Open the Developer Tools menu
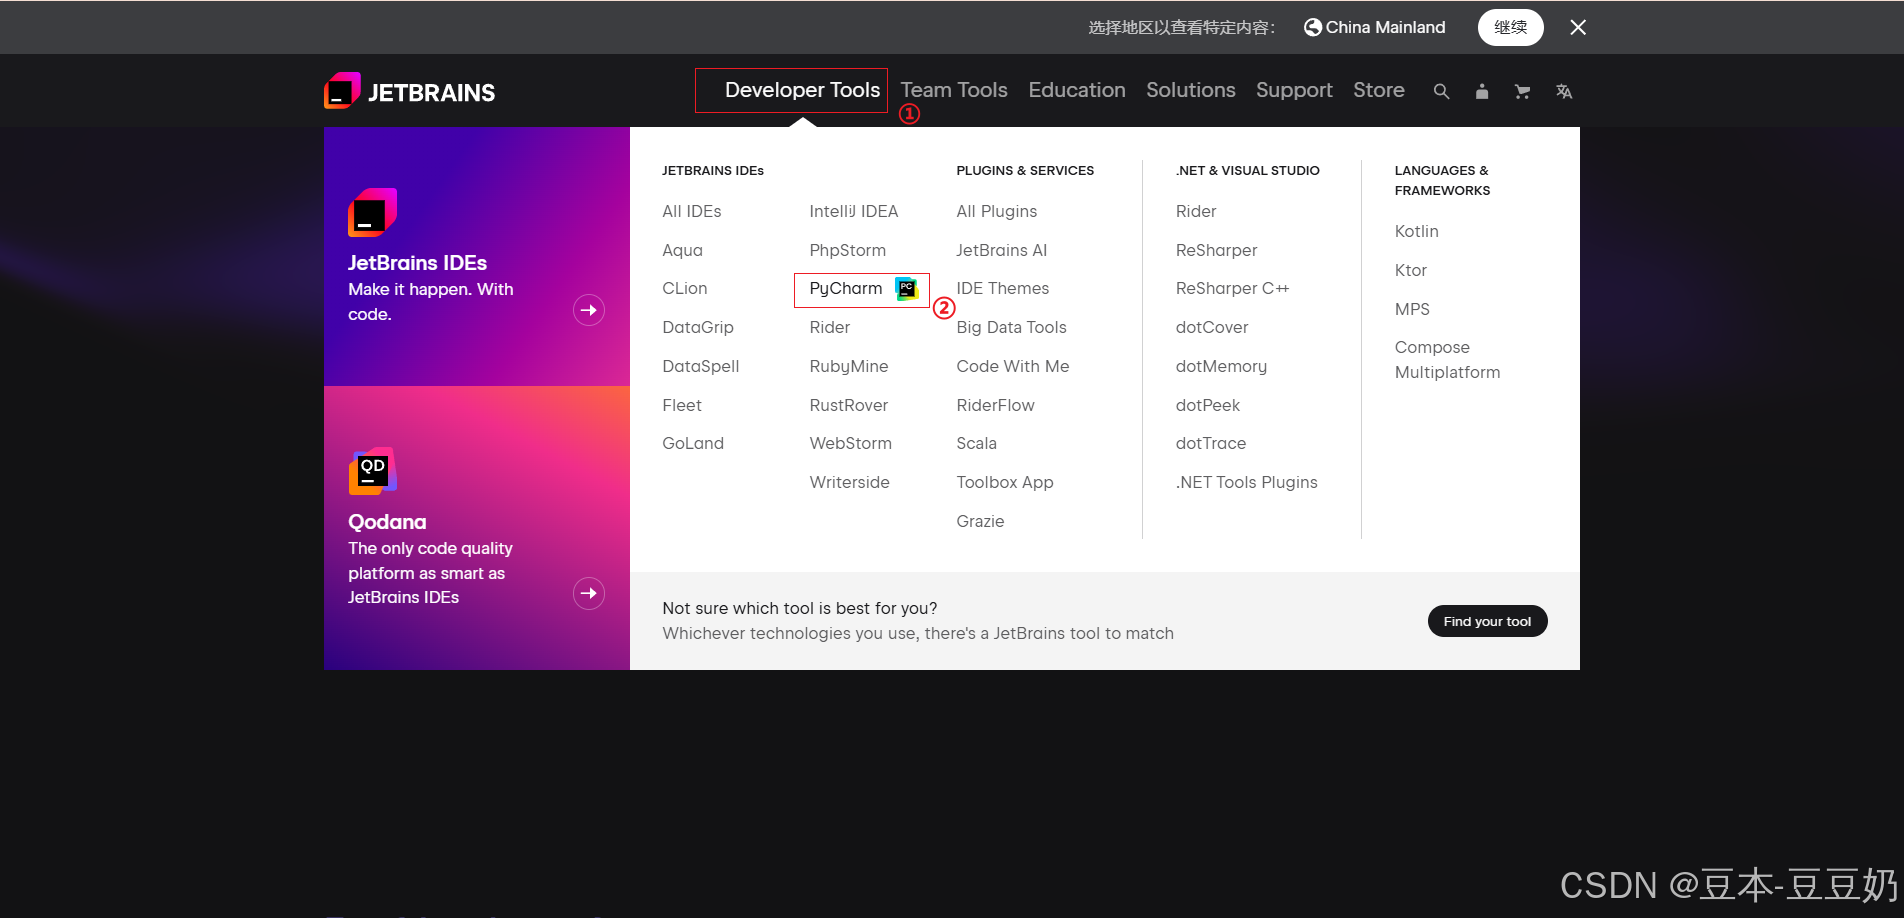1904x918 pixels. 802,90
